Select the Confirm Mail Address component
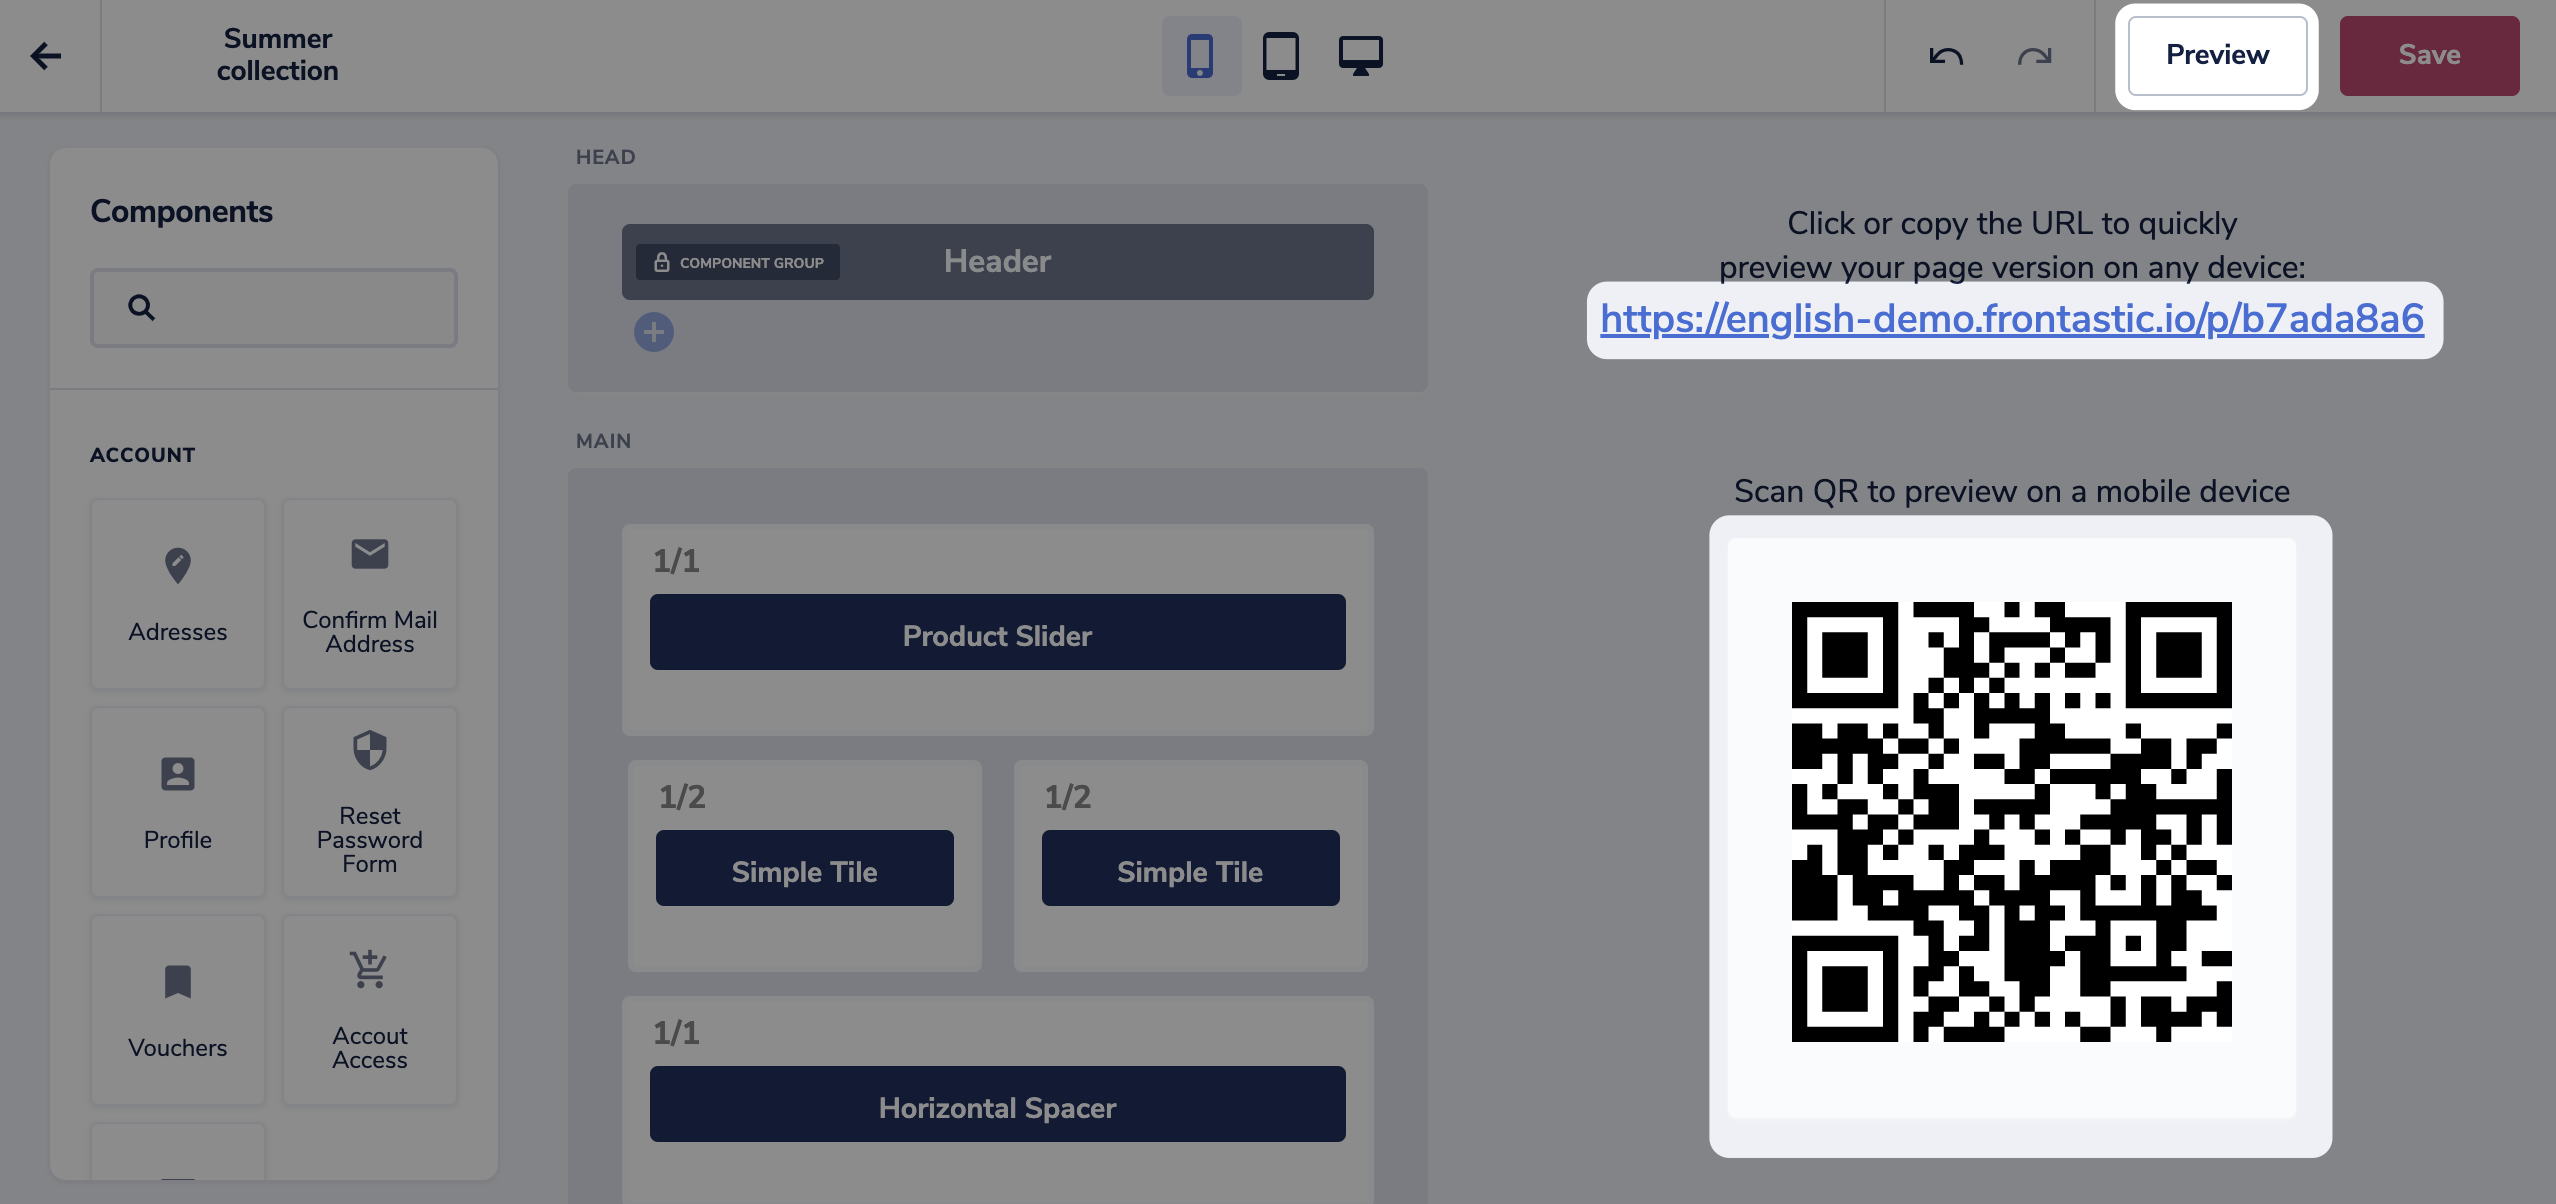Image resolution: width=2556 pixels, height=1204 pixels. [370, 594]
